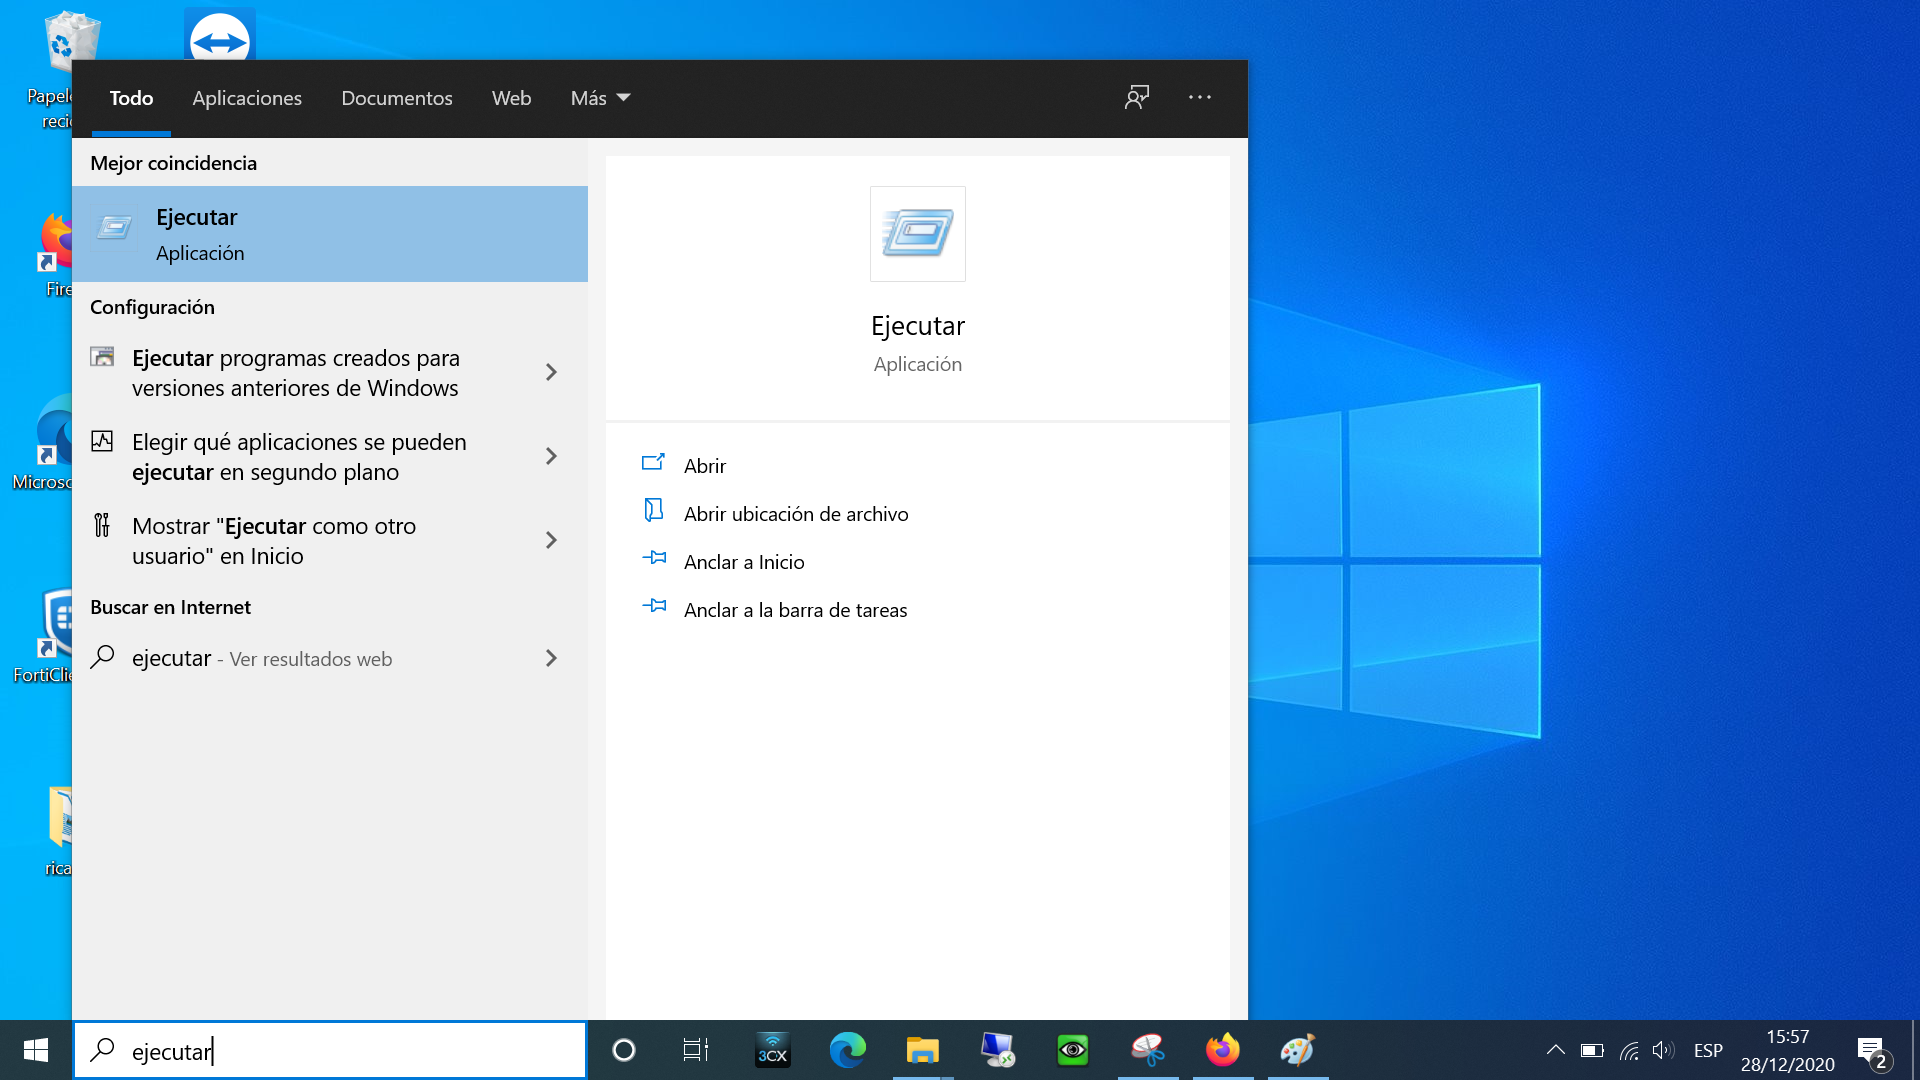Image resolution: width=1920 pixels, height=1080 pixels.
Task: Open Task View from the taskbar
Action: tap(696, 1050)
